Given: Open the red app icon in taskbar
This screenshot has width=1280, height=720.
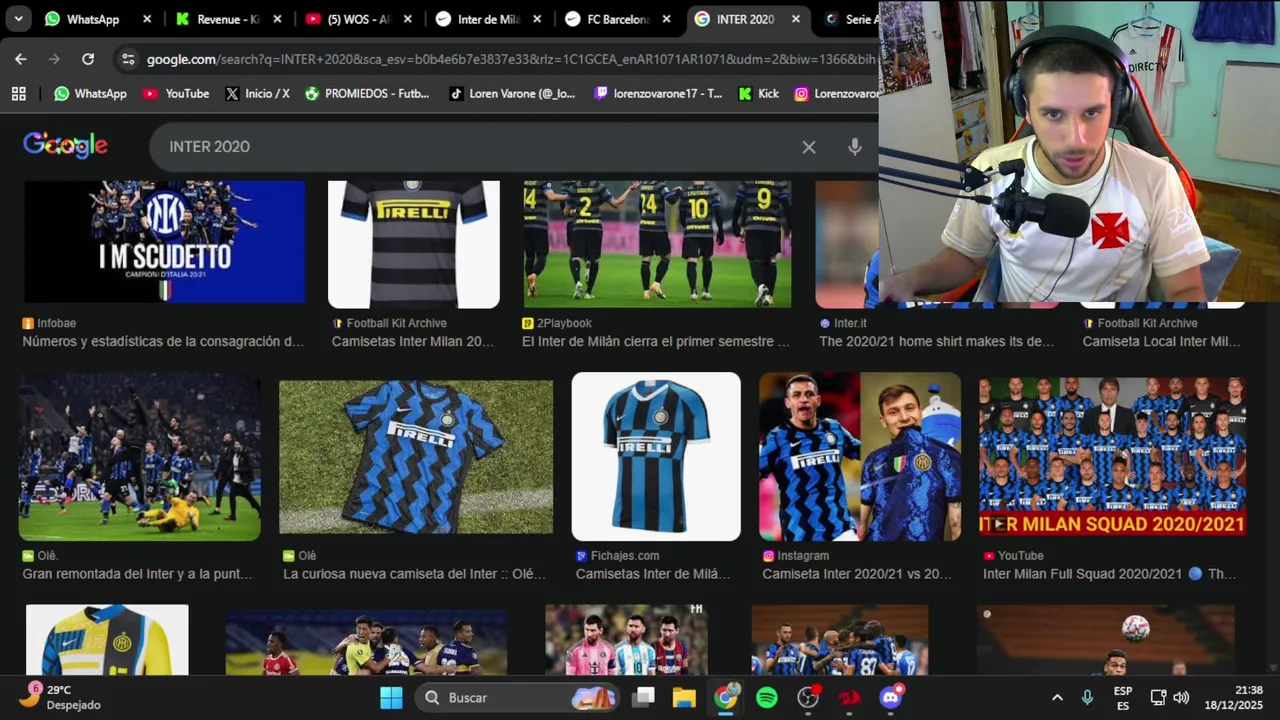Looking at the screenshot, I should [849, 697].
